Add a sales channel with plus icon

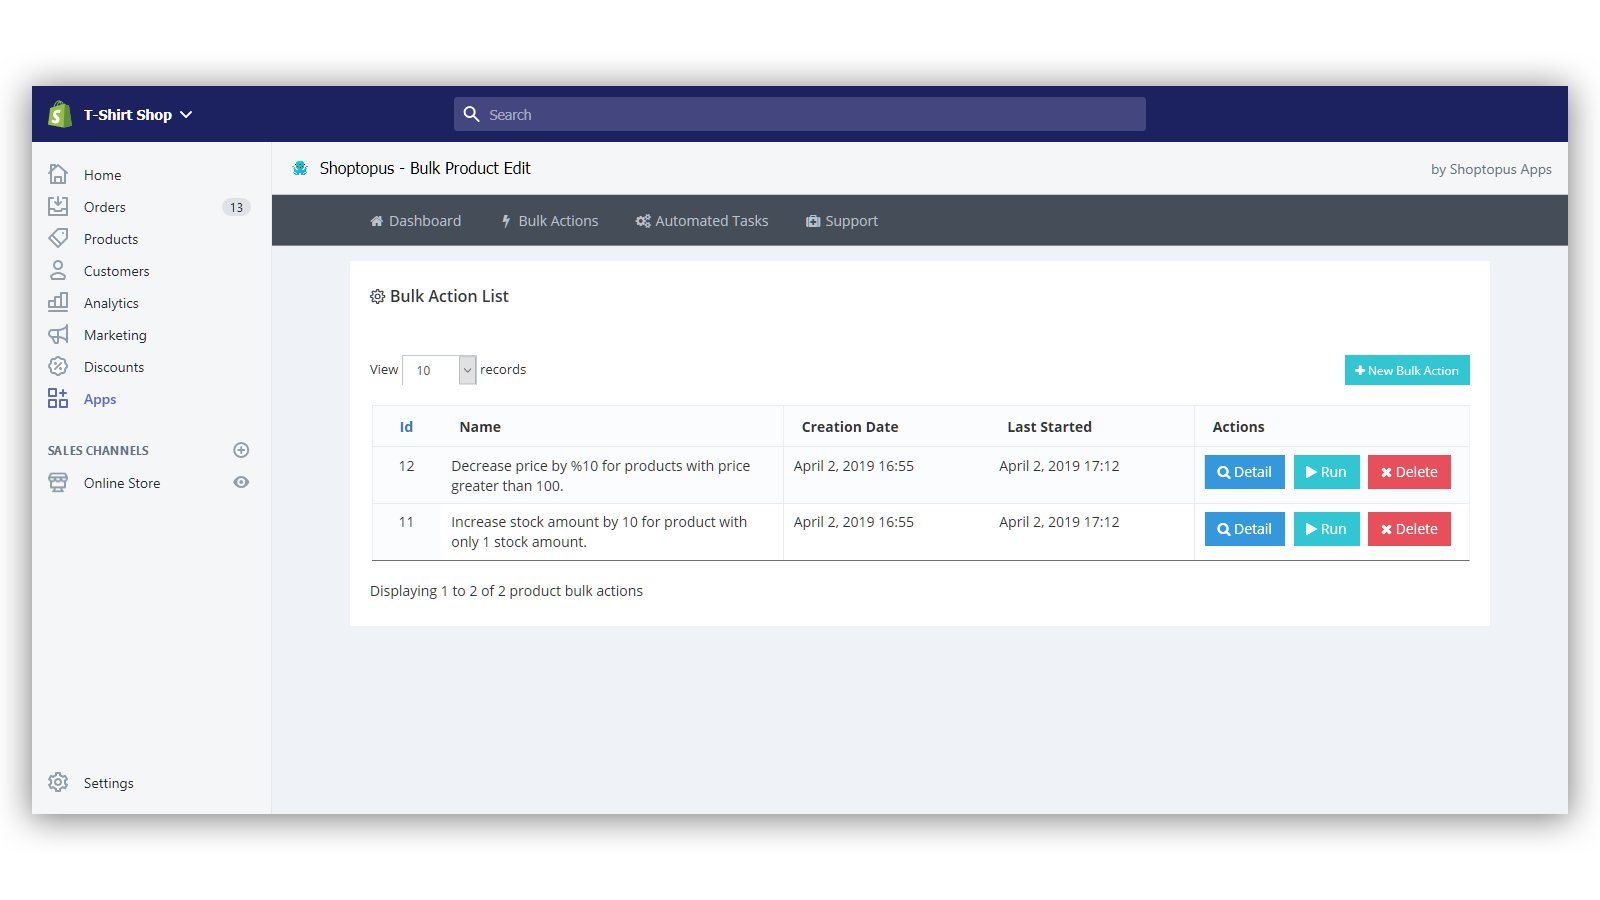point(241,450)
